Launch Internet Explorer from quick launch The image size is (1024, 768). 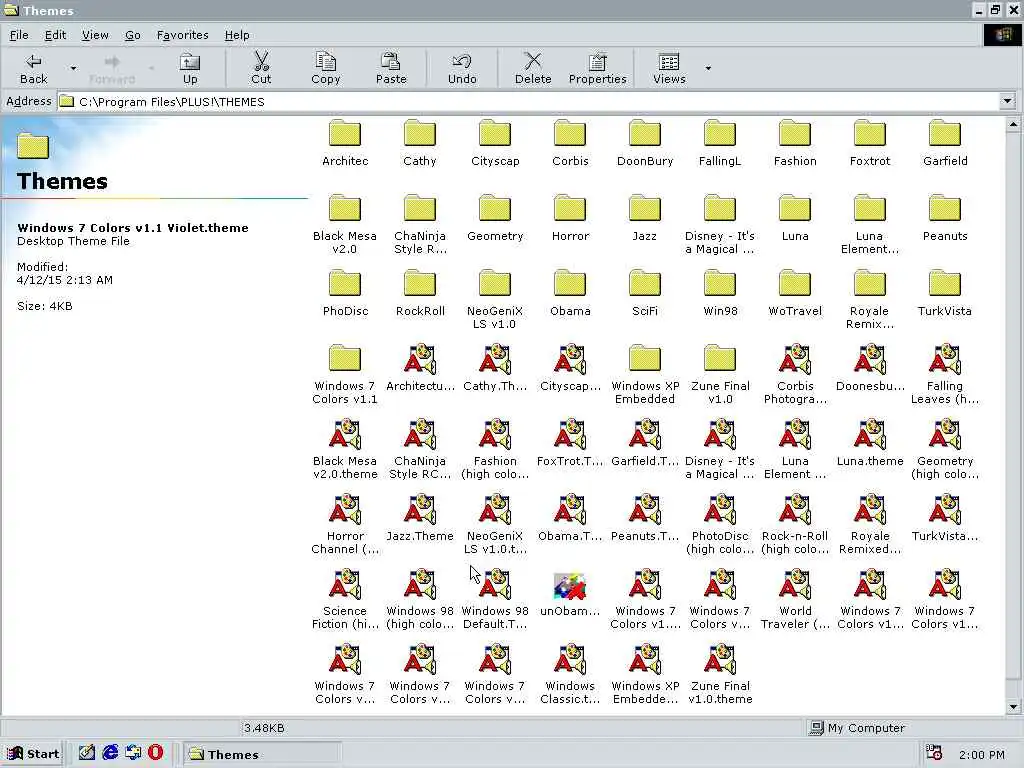tap(110, 753)
